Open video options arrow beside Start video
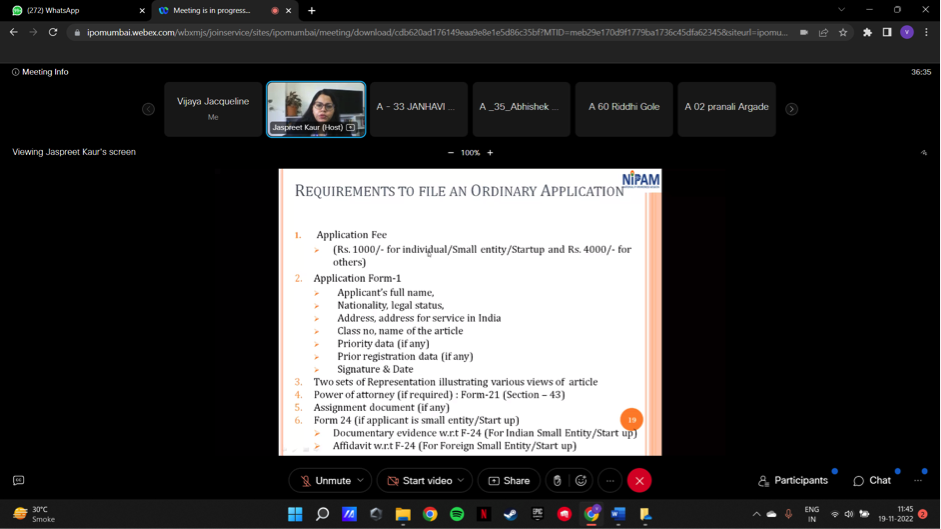941x529 pixels. [461, 481]
